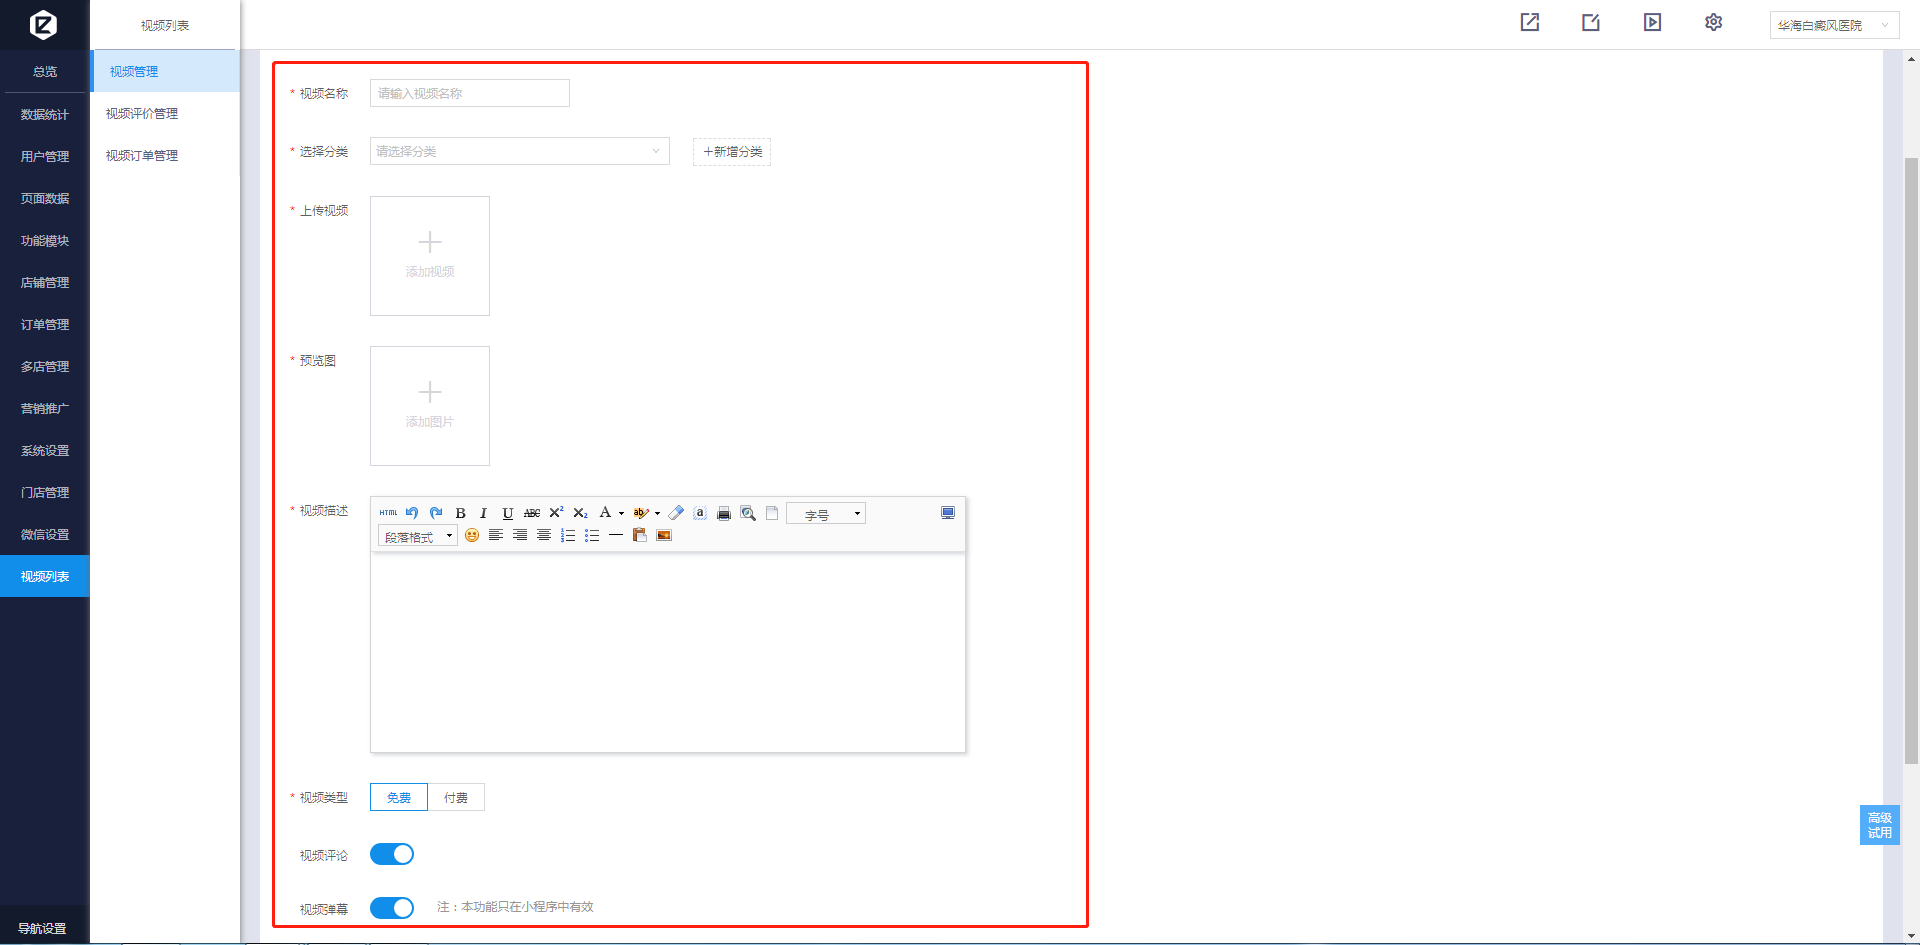Open 视频评价管理 in the submenu
The width and height of the screenshot is (1920, 945).
pos(142,114)
